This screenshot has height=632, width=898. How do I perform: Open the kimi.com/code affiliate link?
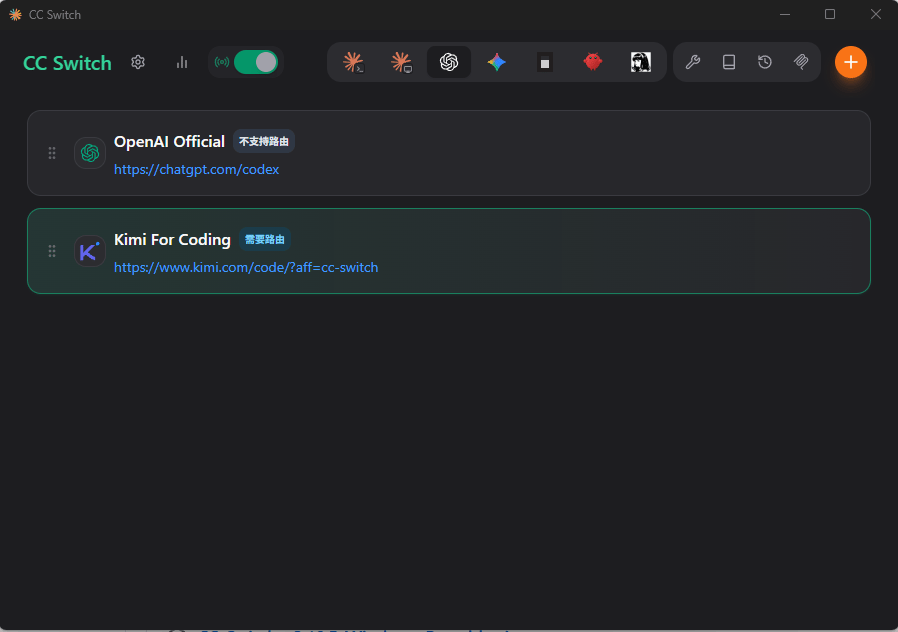[246, 267]
